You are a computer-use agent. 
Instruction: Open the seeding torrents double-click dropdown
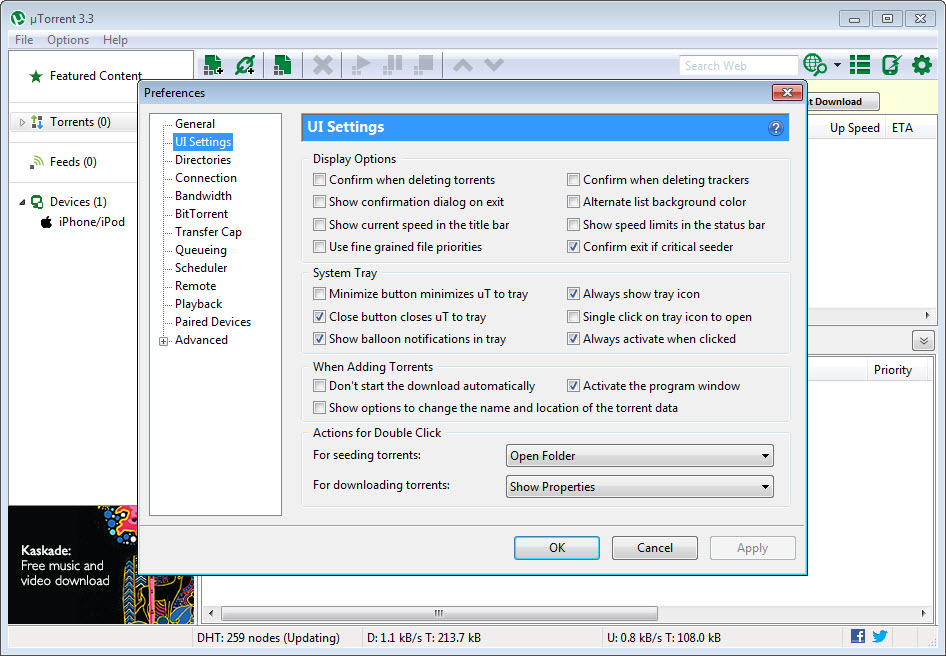tap(640, 456)
